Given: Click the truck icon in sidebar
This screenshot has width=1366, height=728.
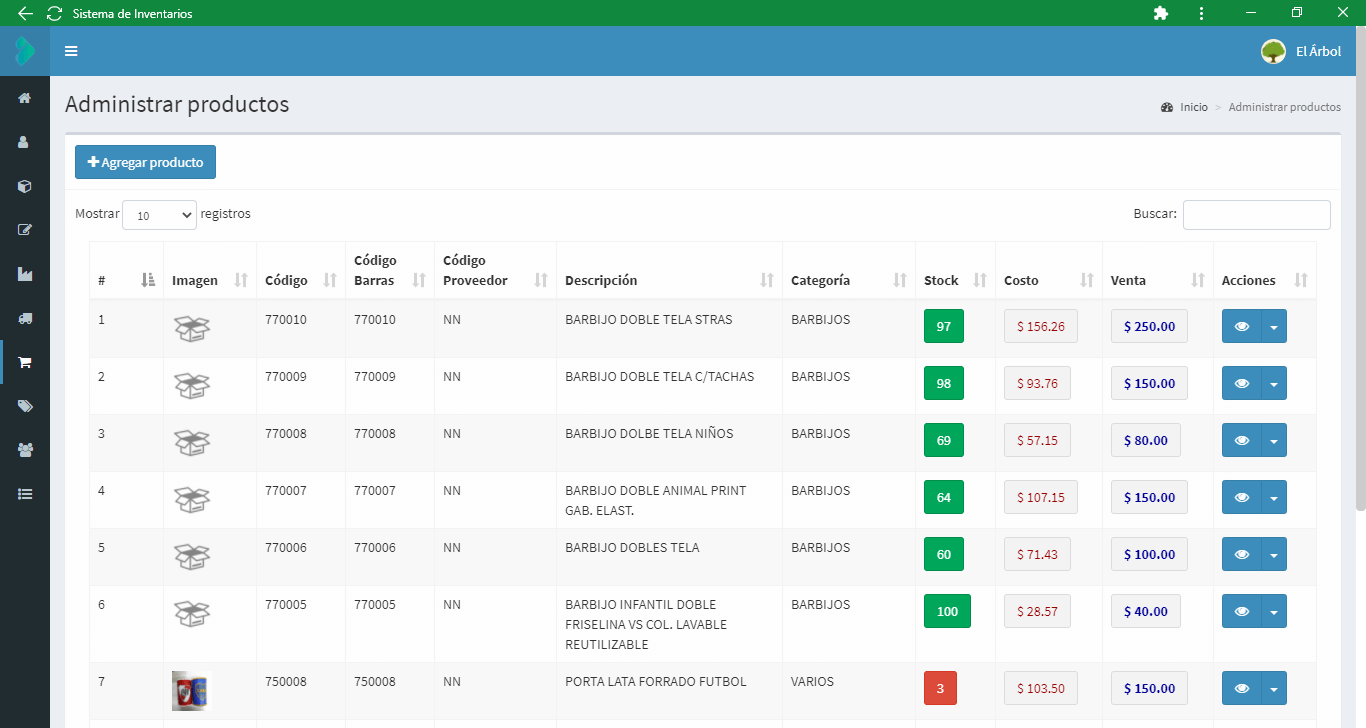Looking at the screenshot, I should coord(24,318).
